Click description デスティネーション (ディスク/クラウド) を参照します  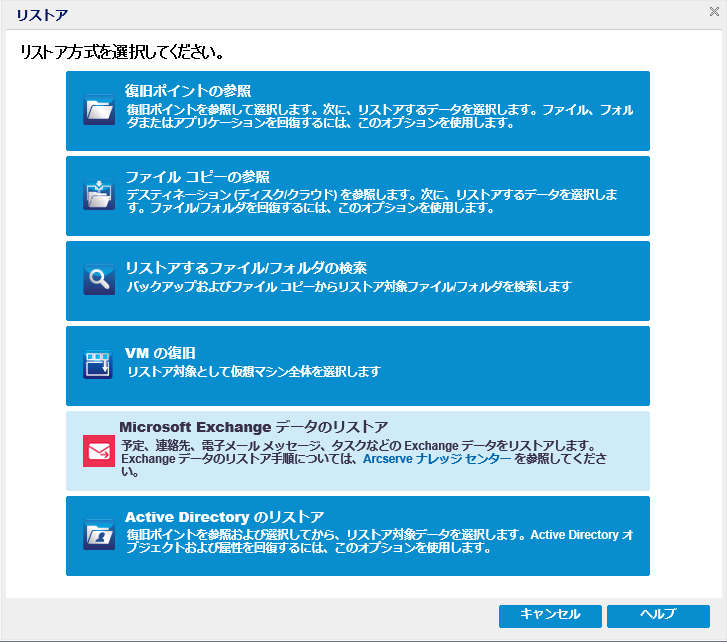[273, 195]
